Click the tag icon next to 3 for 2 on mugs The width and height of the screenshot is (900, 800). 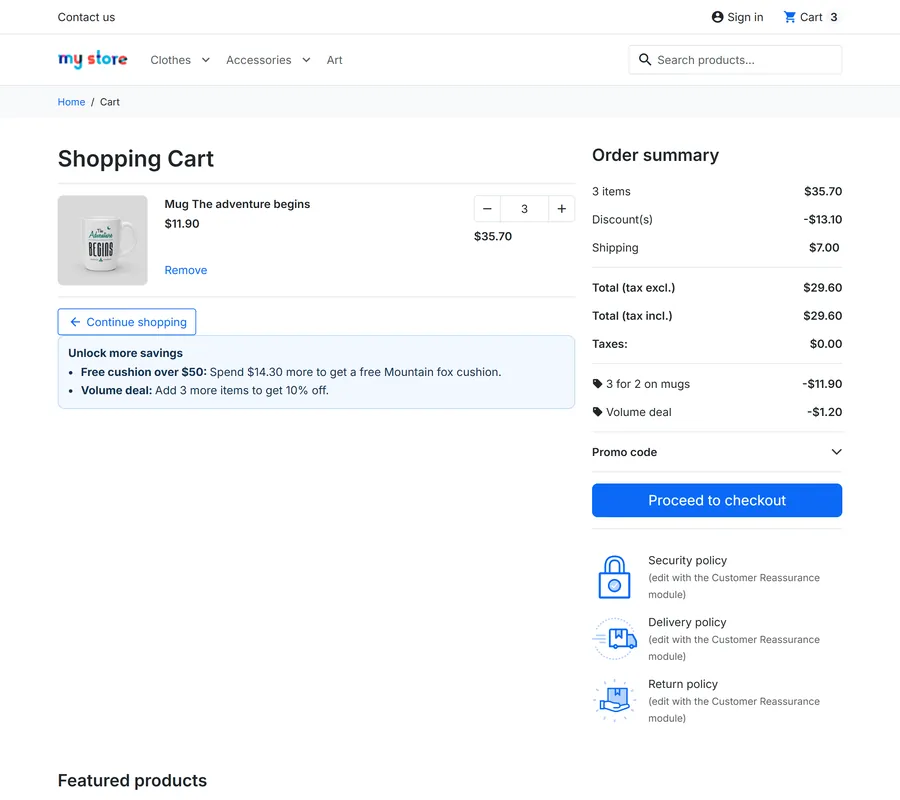[598, 384]
